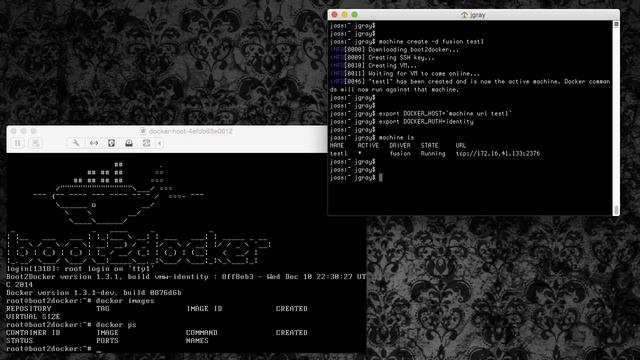This screenshot has width=640, height=360.
Task: Collapse the device icons with chevron arrow
Action: 160,143
